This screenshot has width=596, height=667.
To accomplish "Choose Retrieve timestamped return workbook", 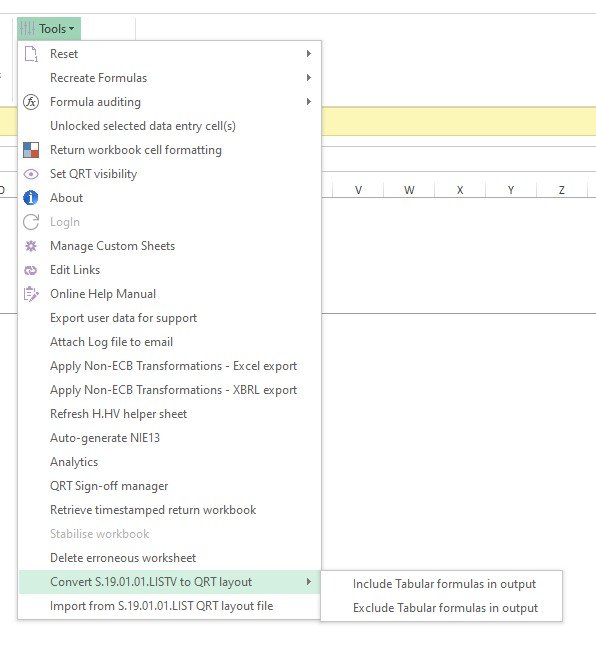I will pyautogui.click(x=169, y=510).
